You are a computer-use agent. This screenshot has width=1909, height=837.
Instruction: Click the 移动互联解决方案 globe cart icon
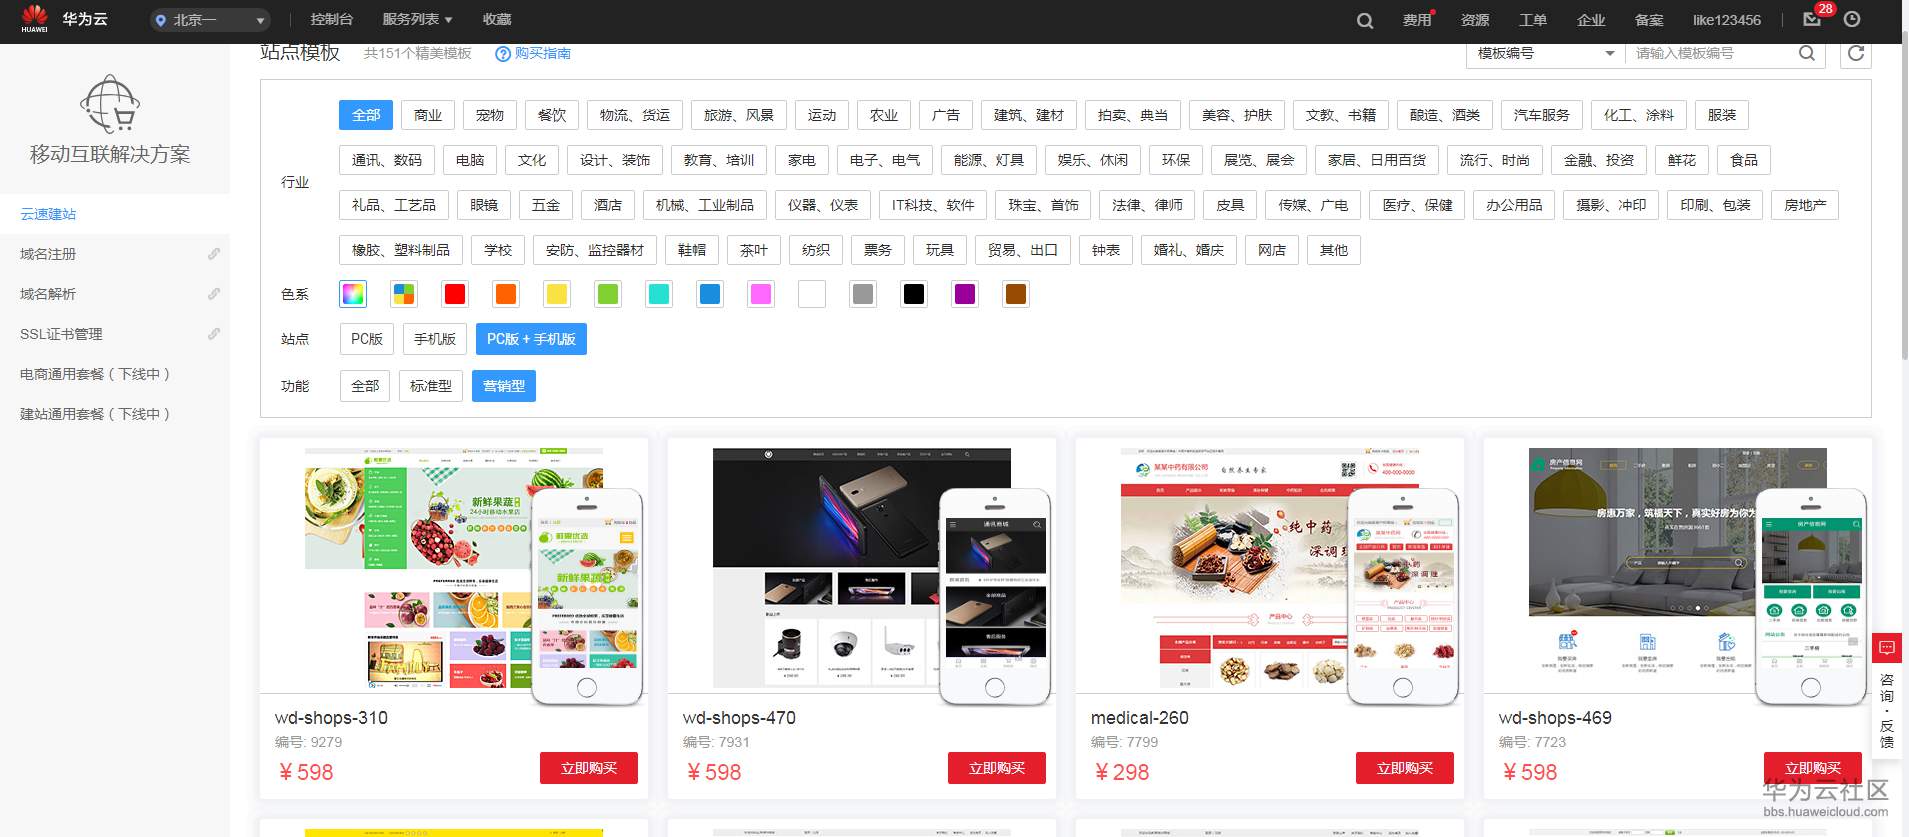pyautogui.click(x=110, y=104)
